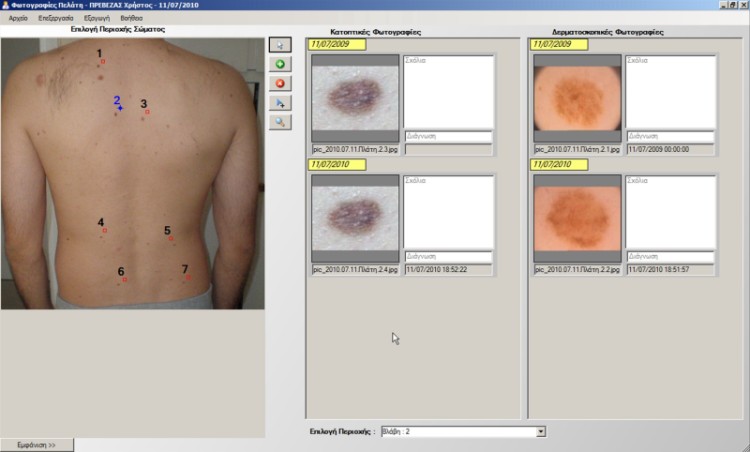Open the Επεξεργασία menu

tap(56, 18)
